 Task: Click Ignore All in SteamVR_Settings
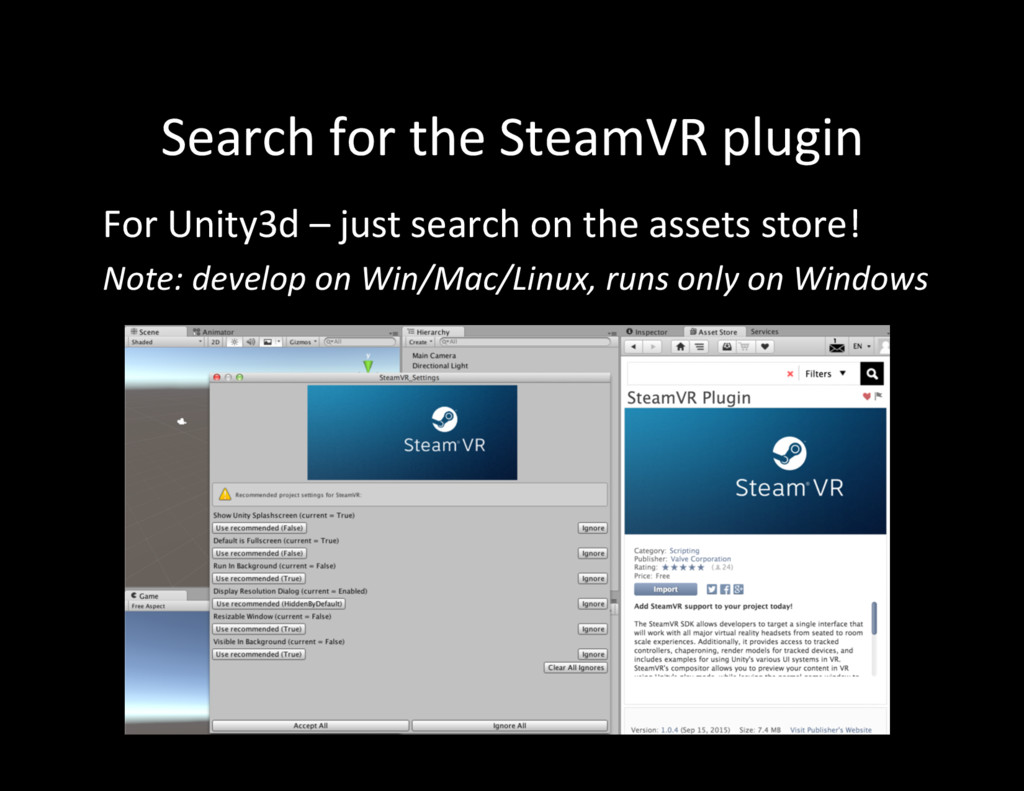click(x=509, y=726)
